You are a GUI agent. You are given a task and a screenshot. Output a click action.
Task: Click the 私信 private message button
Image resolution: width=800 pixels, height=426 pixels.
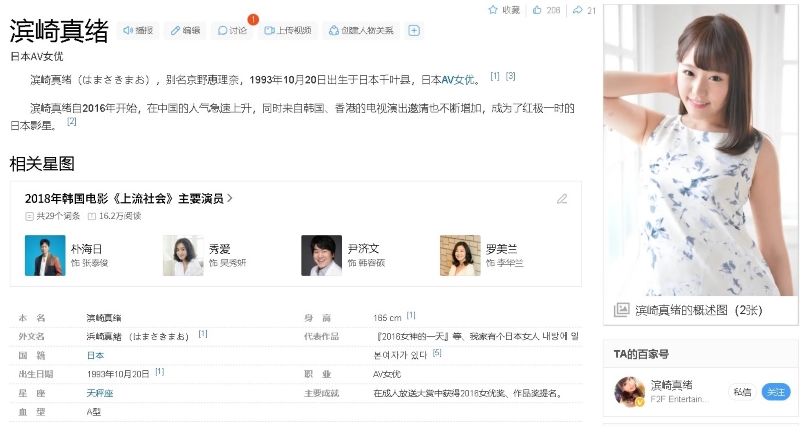click(742, 392)
